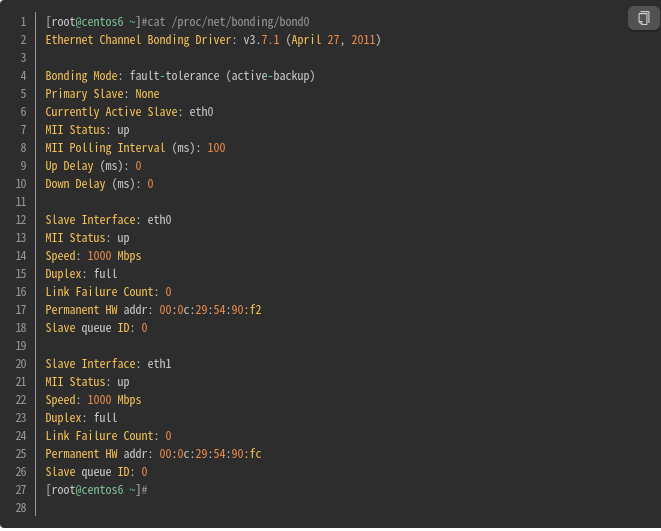This screenshot has height=531, width=661.
Task: Click the eth0 Link Failure Count line
Action: click(x=108, y=292)
